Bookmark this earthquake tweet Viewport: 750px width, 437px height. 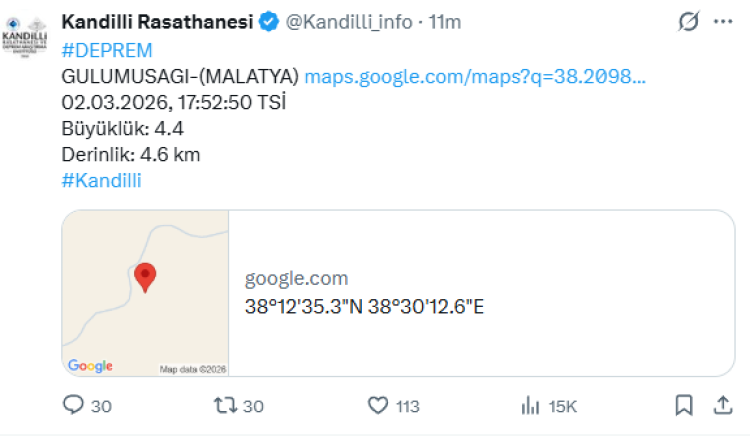684,405
